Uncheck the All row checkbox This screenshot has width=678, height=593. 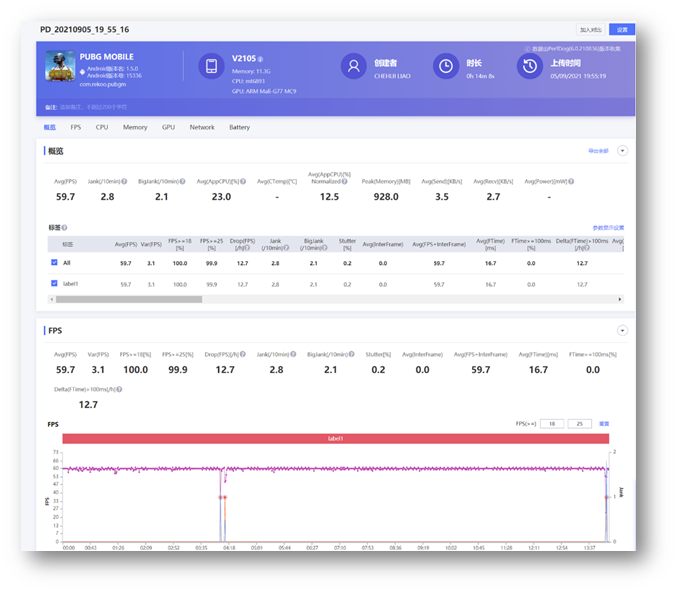coord(54,263)
